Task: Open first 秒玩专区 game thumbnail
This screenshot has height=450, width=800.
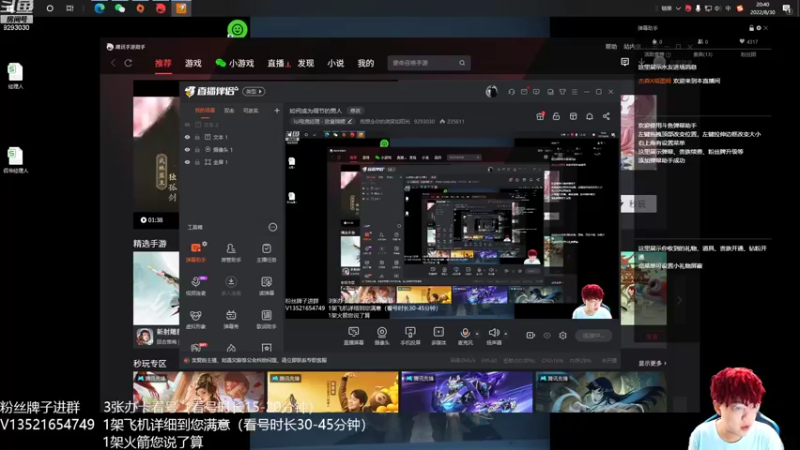Action: pos(199,392)
